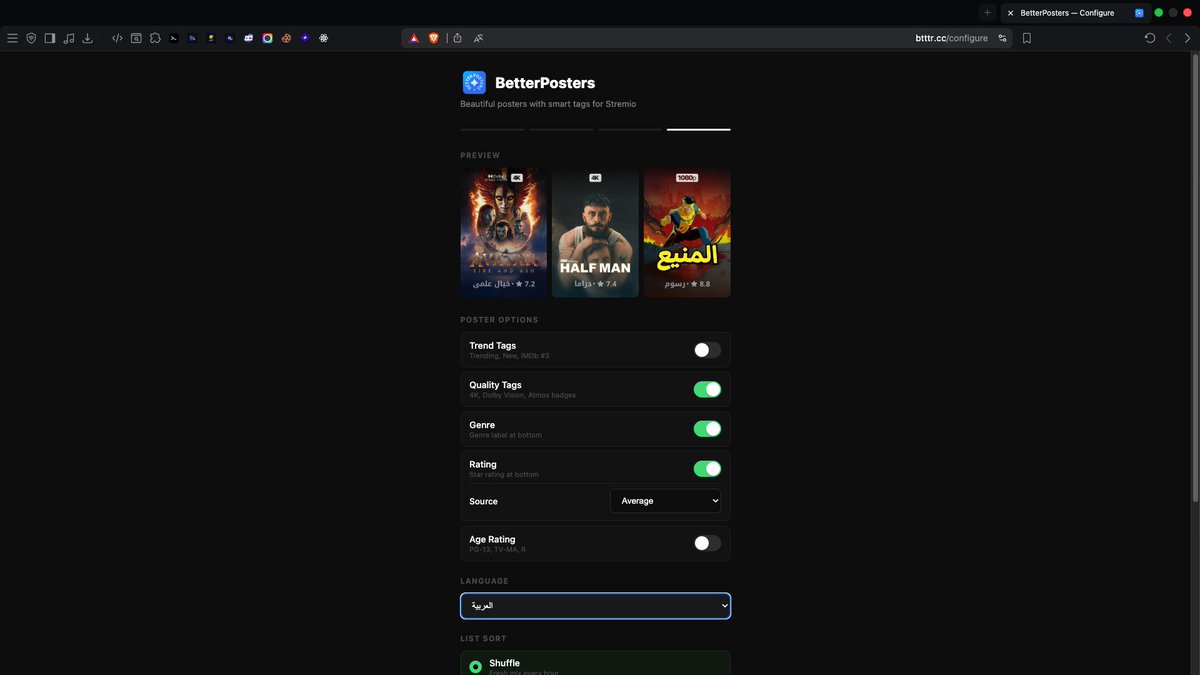
Task: Go back with the left chevron
Action: point(1169,38)
